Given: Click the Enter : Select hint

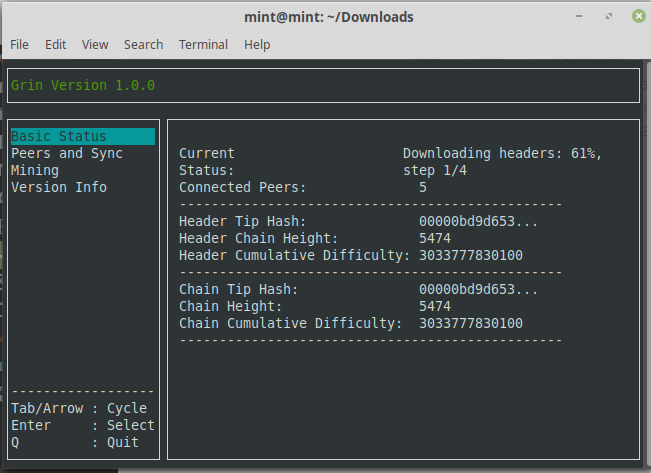Looking at the screenshot, I should click(83, 425).
